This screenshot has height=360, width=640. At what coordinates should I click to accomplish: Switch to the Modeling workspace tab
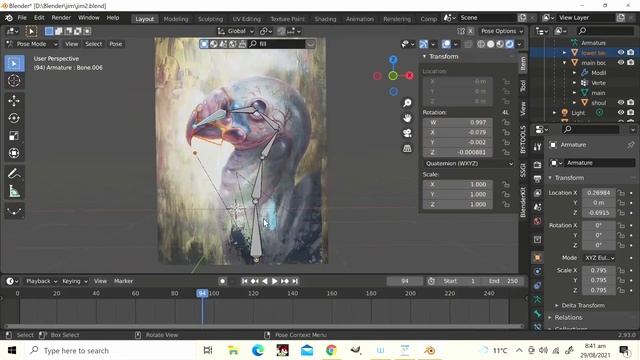point(176,19)
